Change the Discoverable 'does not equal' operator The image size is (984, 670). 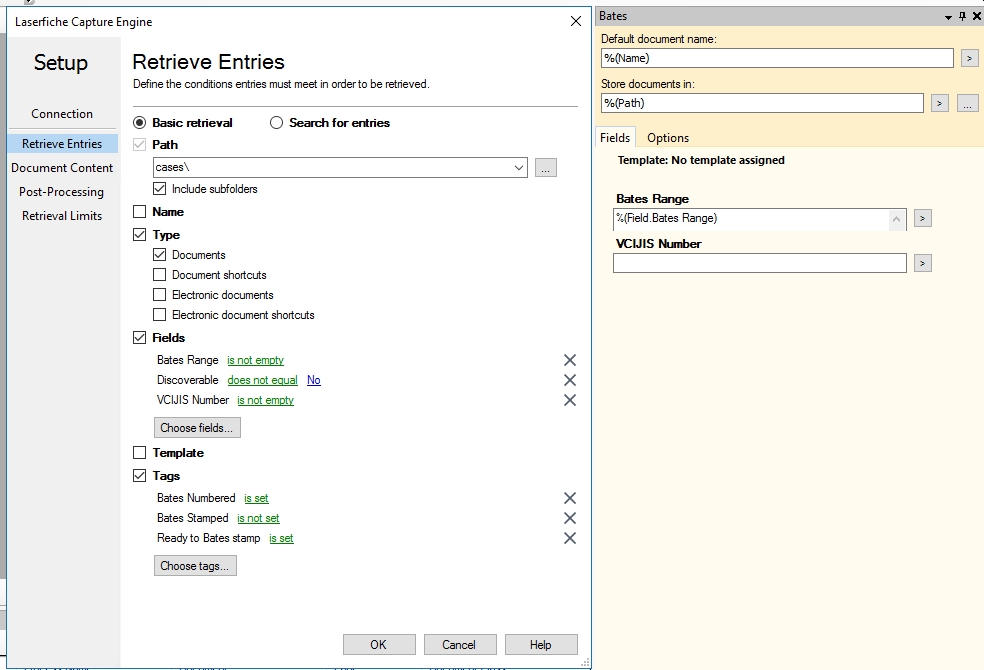pos(262,380)
